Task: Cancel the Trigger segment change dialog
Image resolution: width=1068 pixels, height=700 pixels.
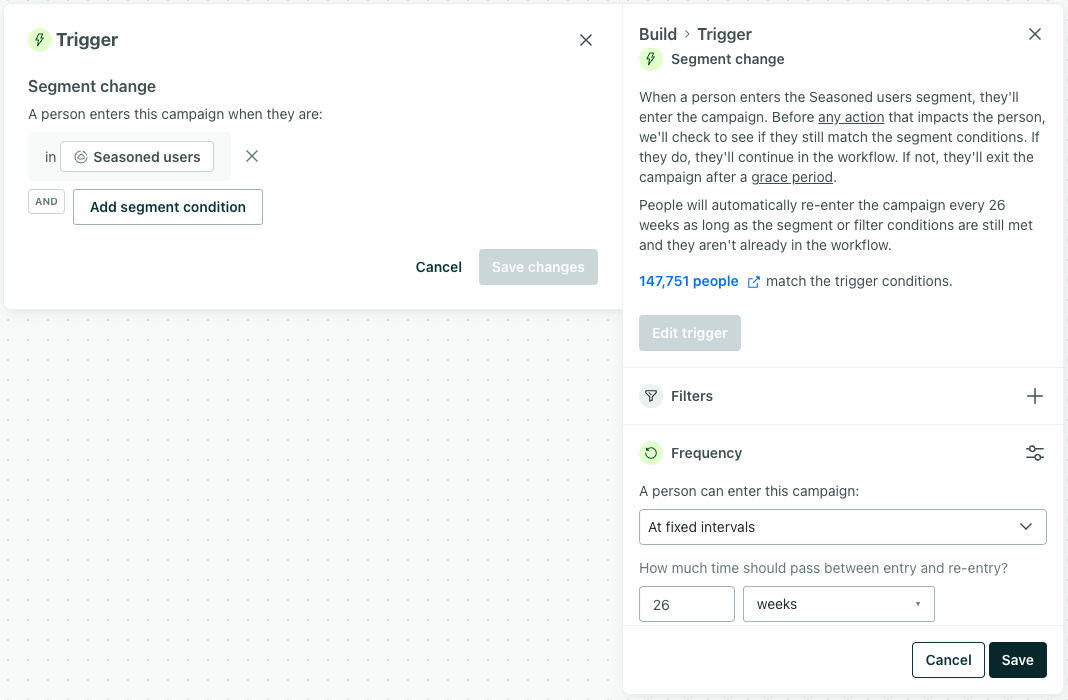Action: point(439,267)
